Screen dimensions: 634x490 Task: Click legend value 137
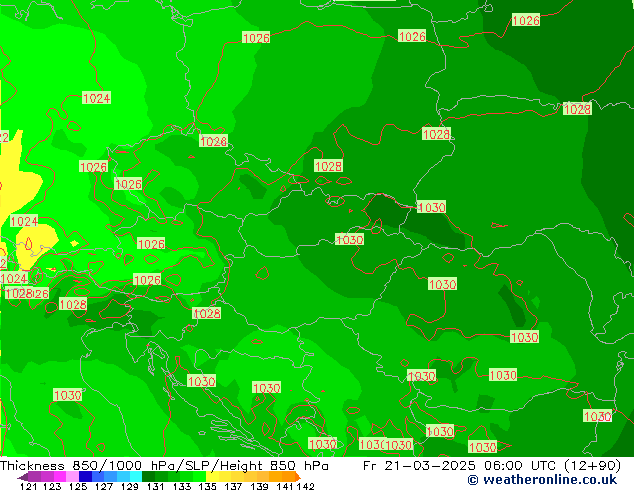pyautogui.click(x=233, y=486)
